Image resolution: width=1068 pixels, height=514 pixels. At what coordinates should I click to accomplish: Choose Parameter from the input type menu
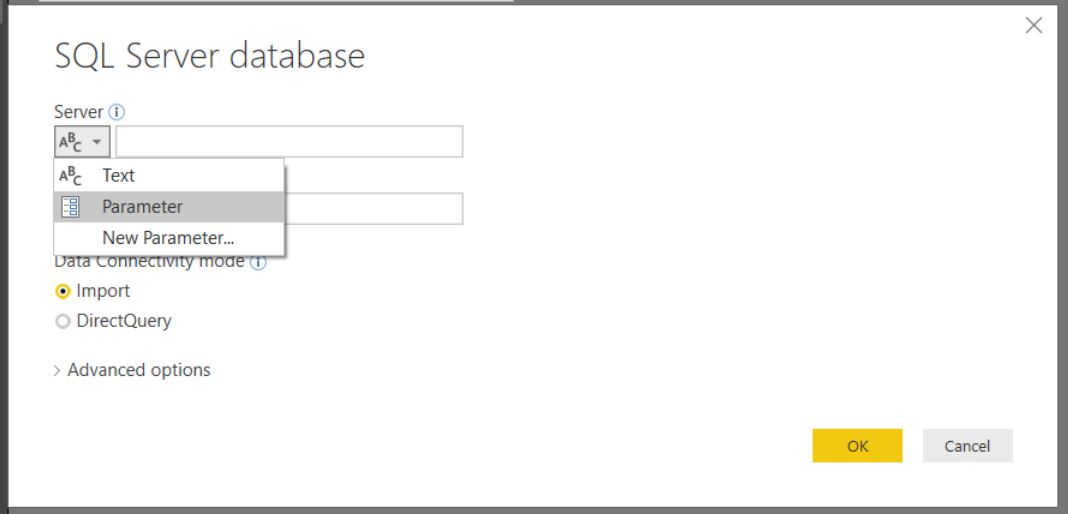coord(142,207)
